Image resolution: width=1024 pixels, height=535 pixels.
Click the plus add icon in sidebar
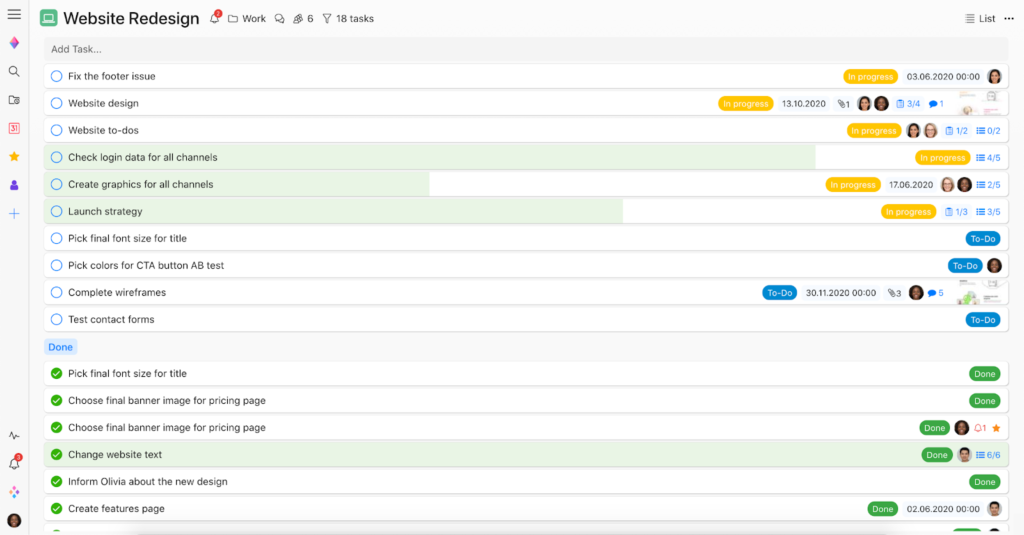point(14,214)
